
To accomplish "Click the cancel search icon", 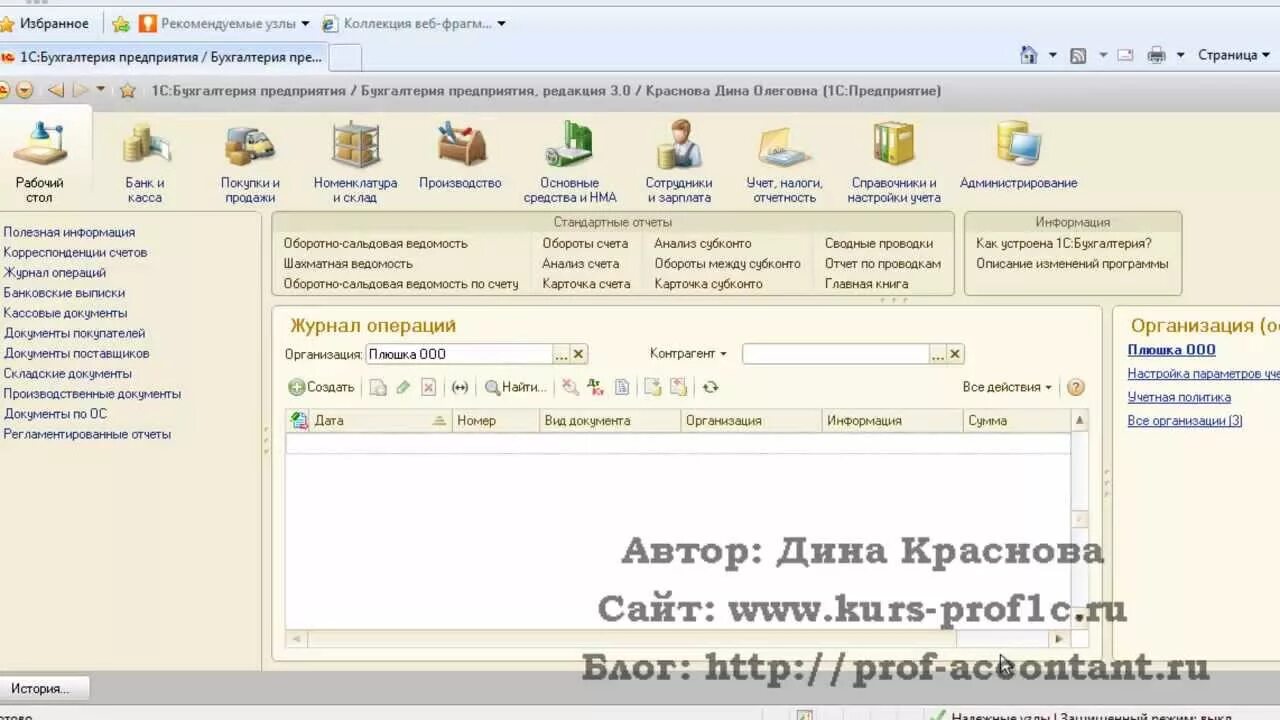I will (570, 387).
